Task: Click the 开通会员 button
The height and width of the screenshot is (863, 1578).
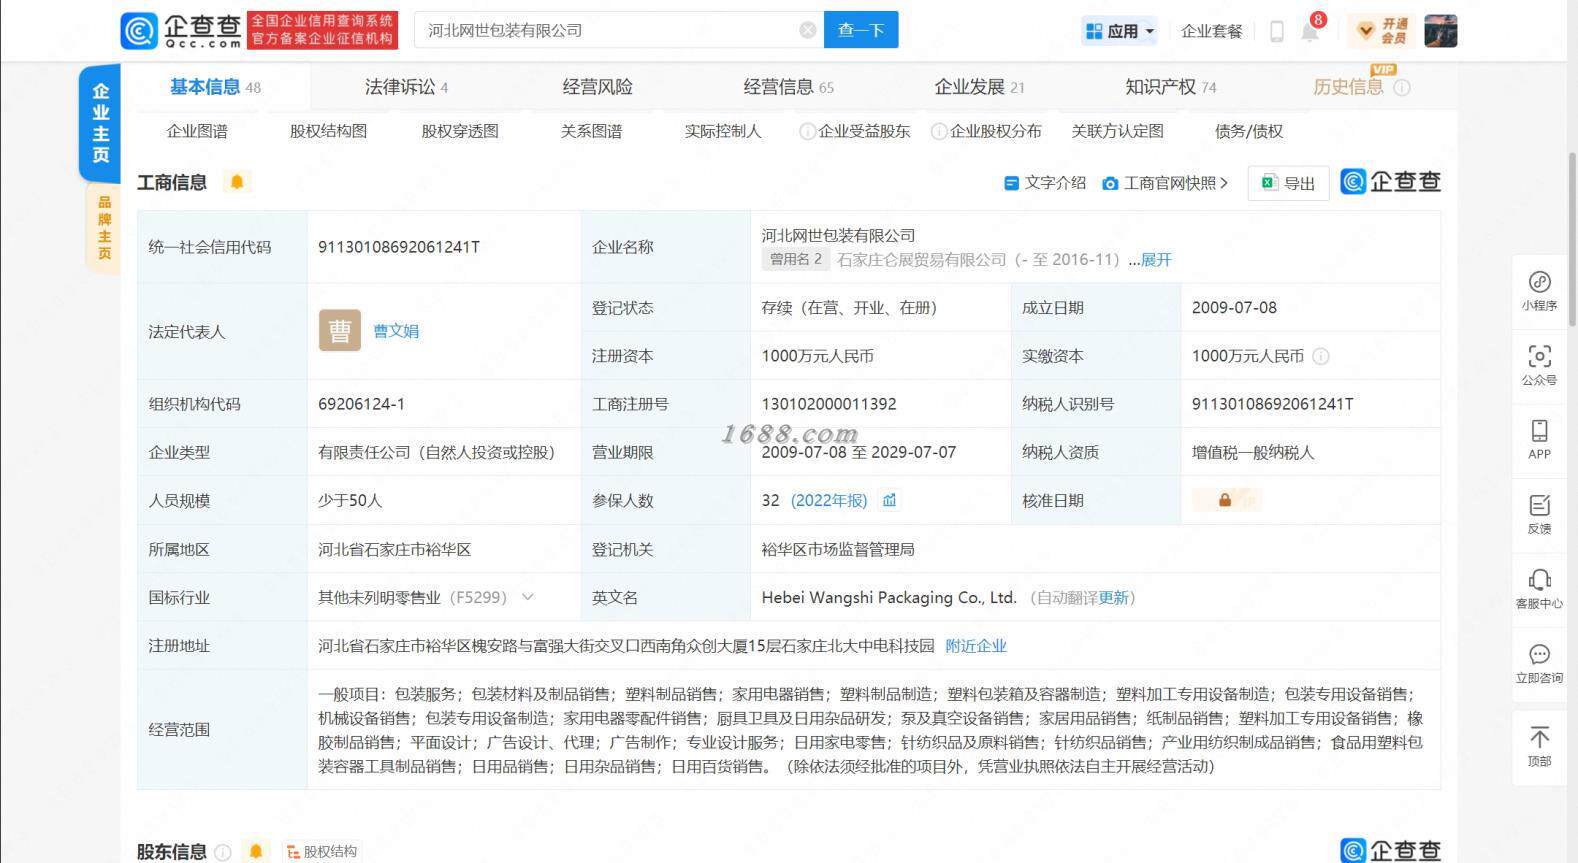Action: coord(1381,31)
